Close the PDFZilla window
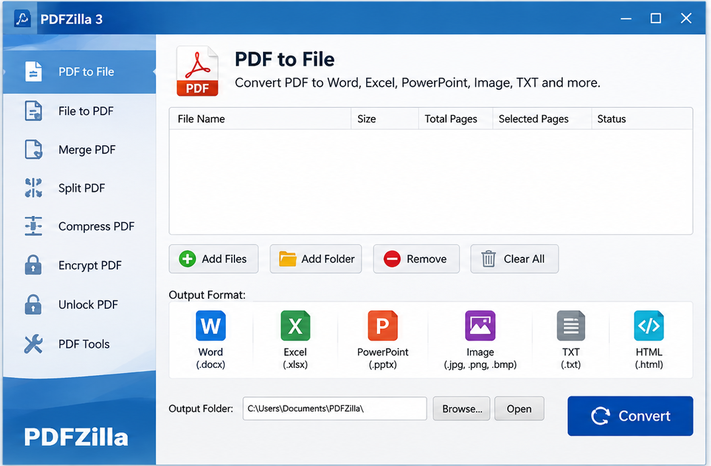 coord(686,19)
